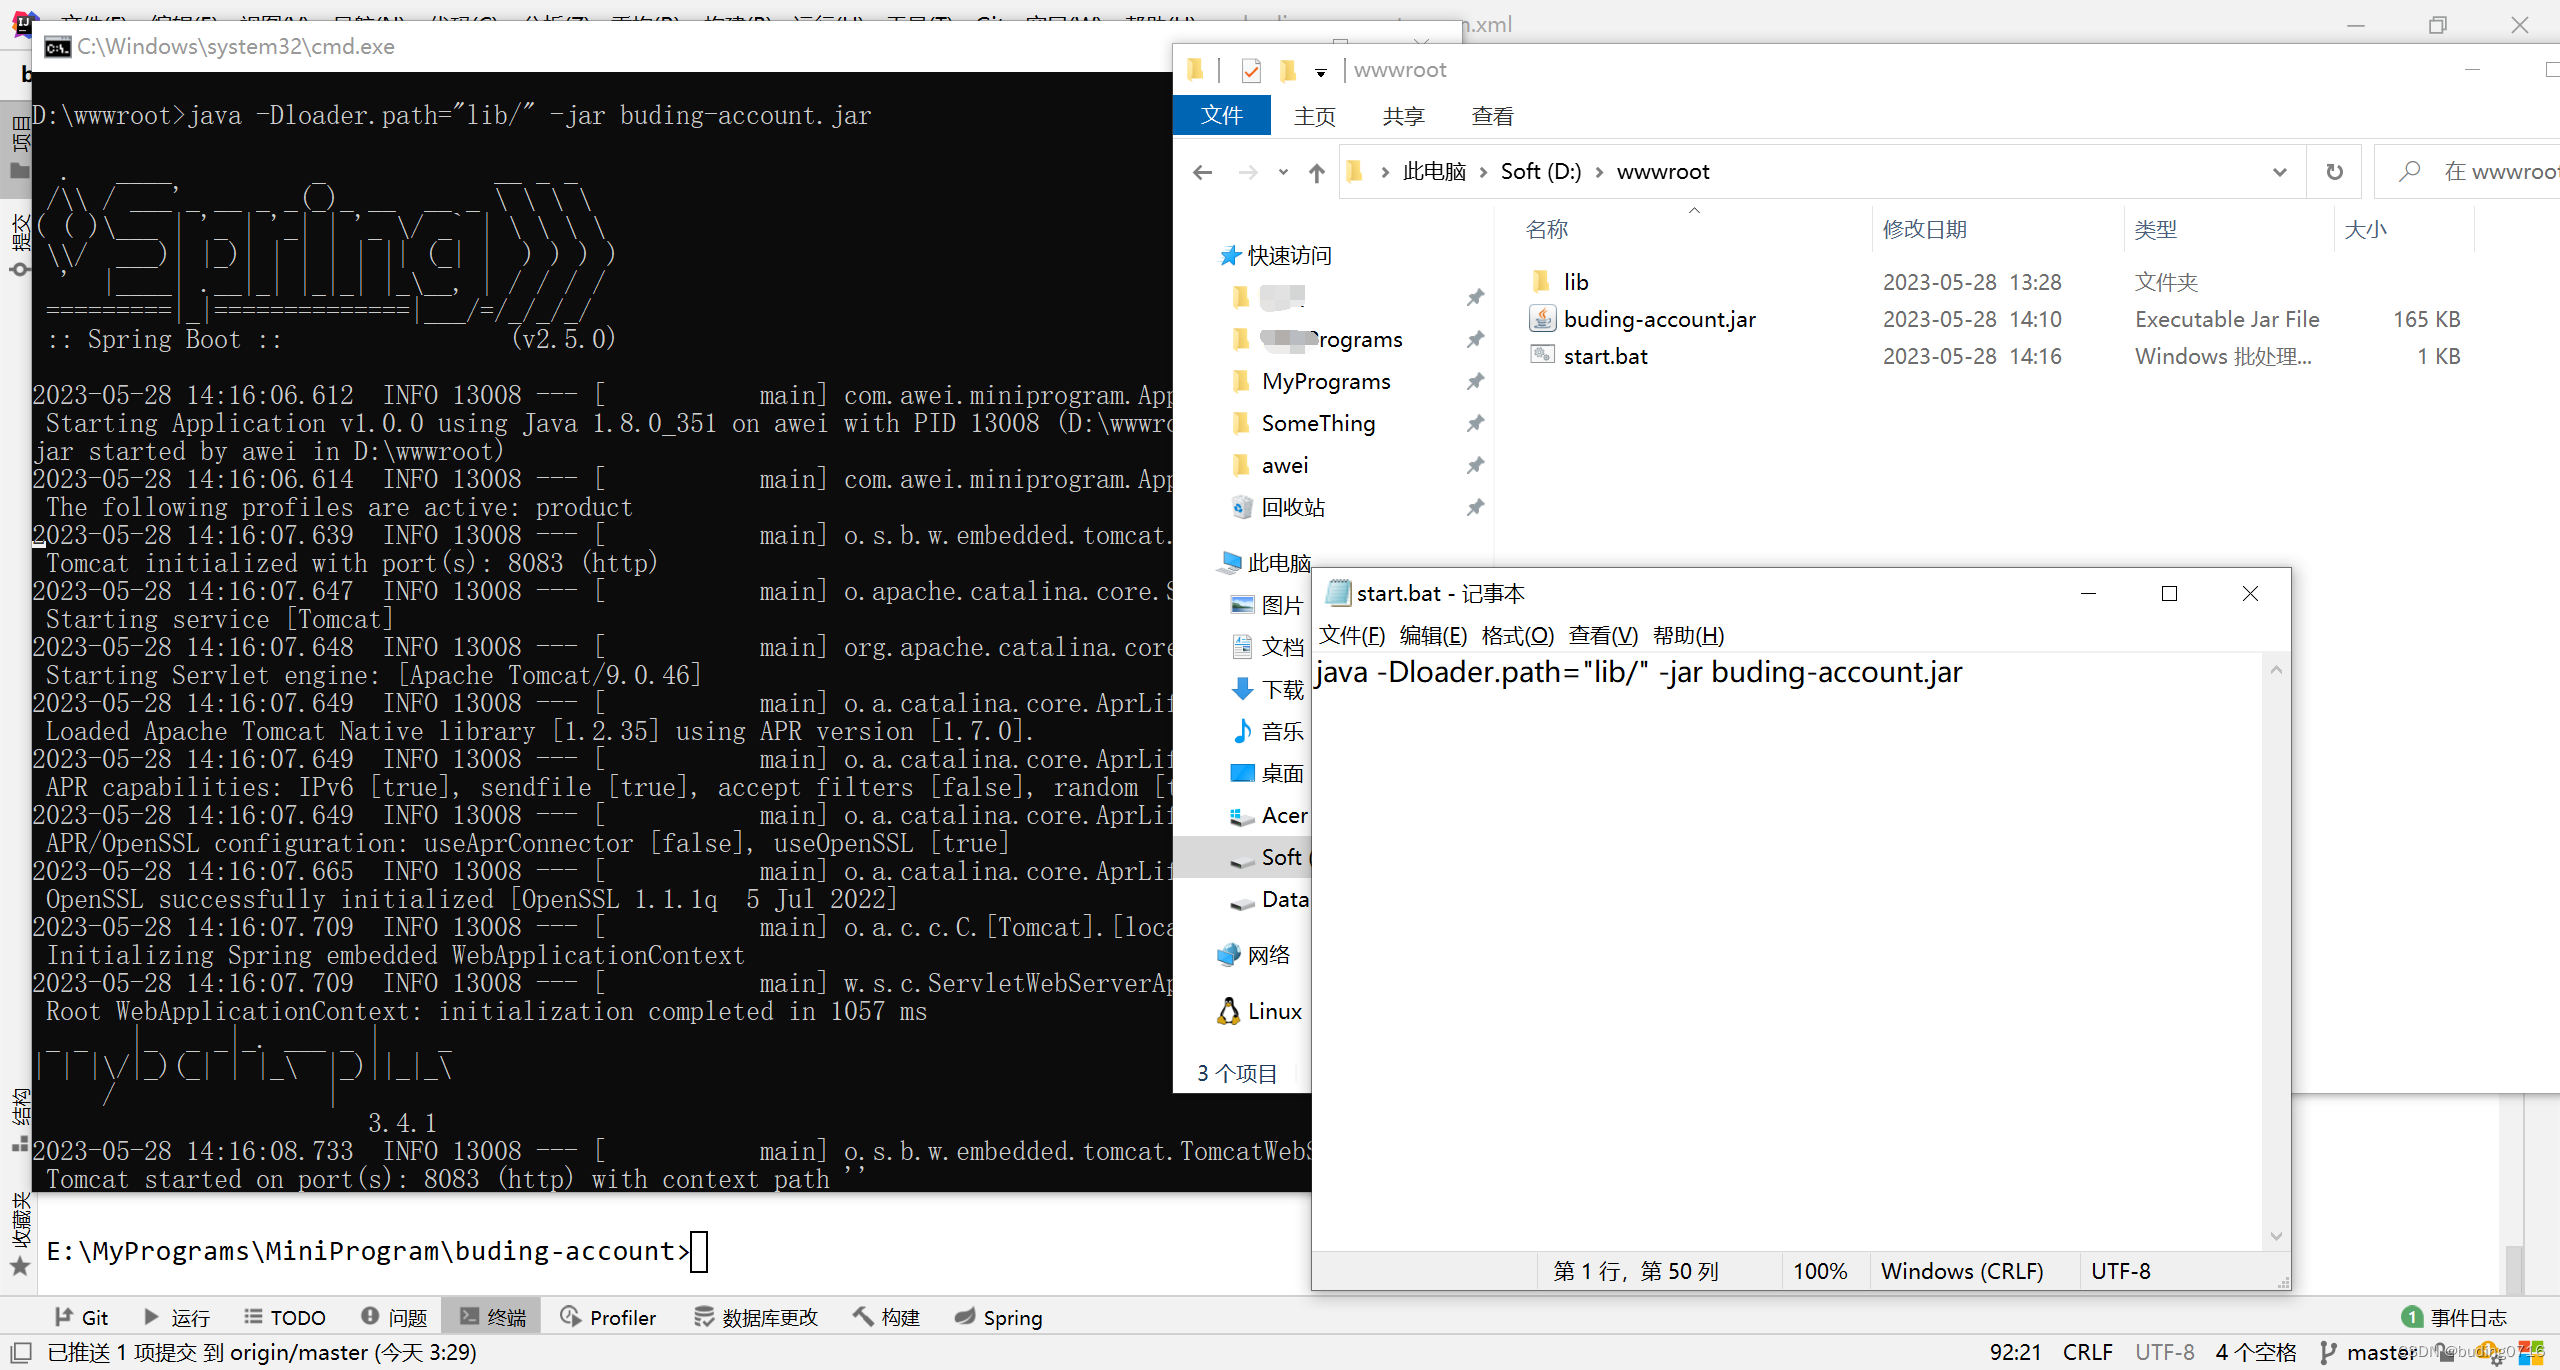
Task: Open the 数据库更改 tool window
Action: 757,1317
